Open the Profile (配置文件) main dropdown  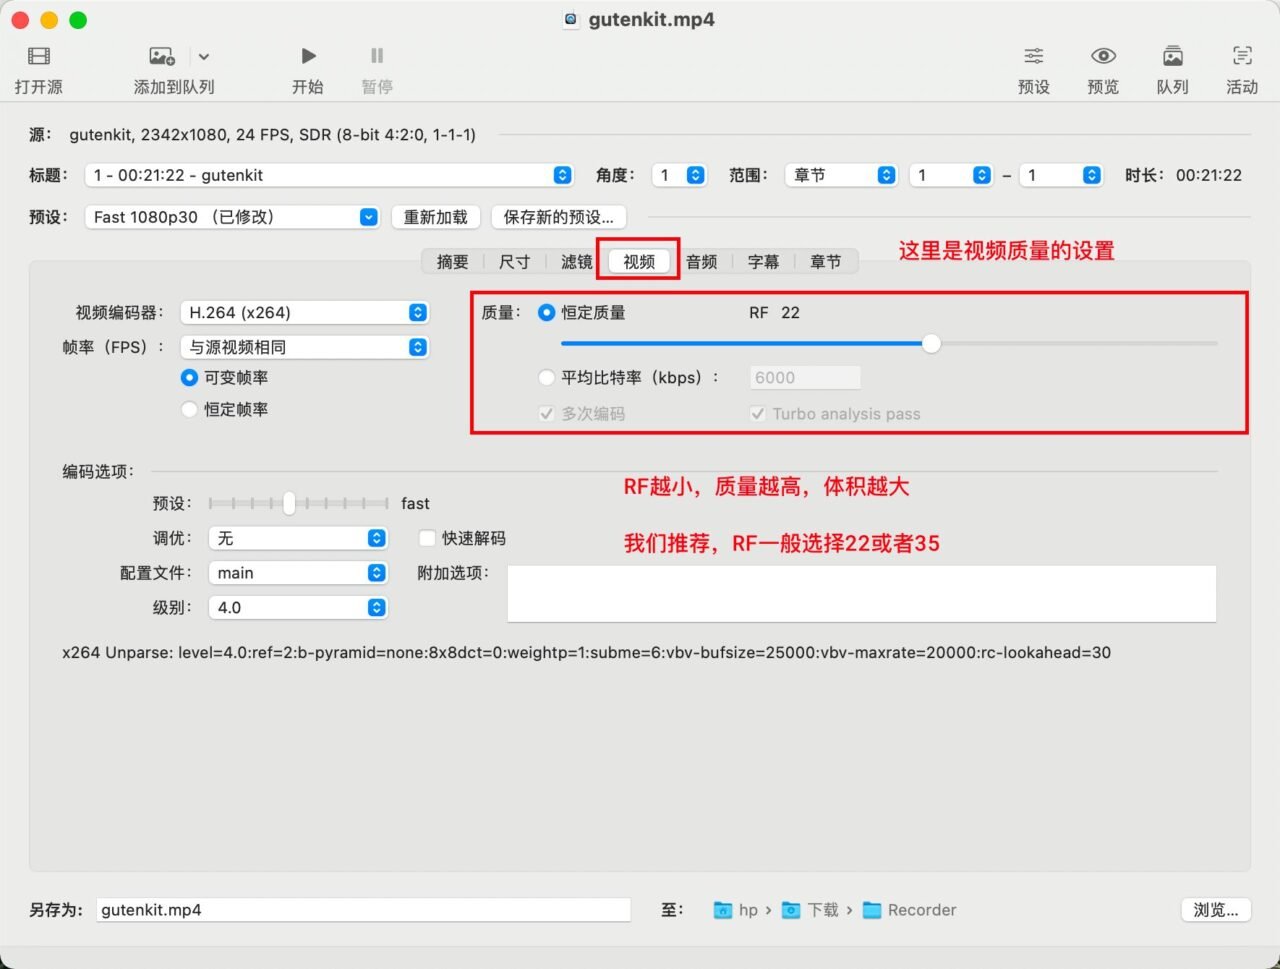click(x=297, y=573)
